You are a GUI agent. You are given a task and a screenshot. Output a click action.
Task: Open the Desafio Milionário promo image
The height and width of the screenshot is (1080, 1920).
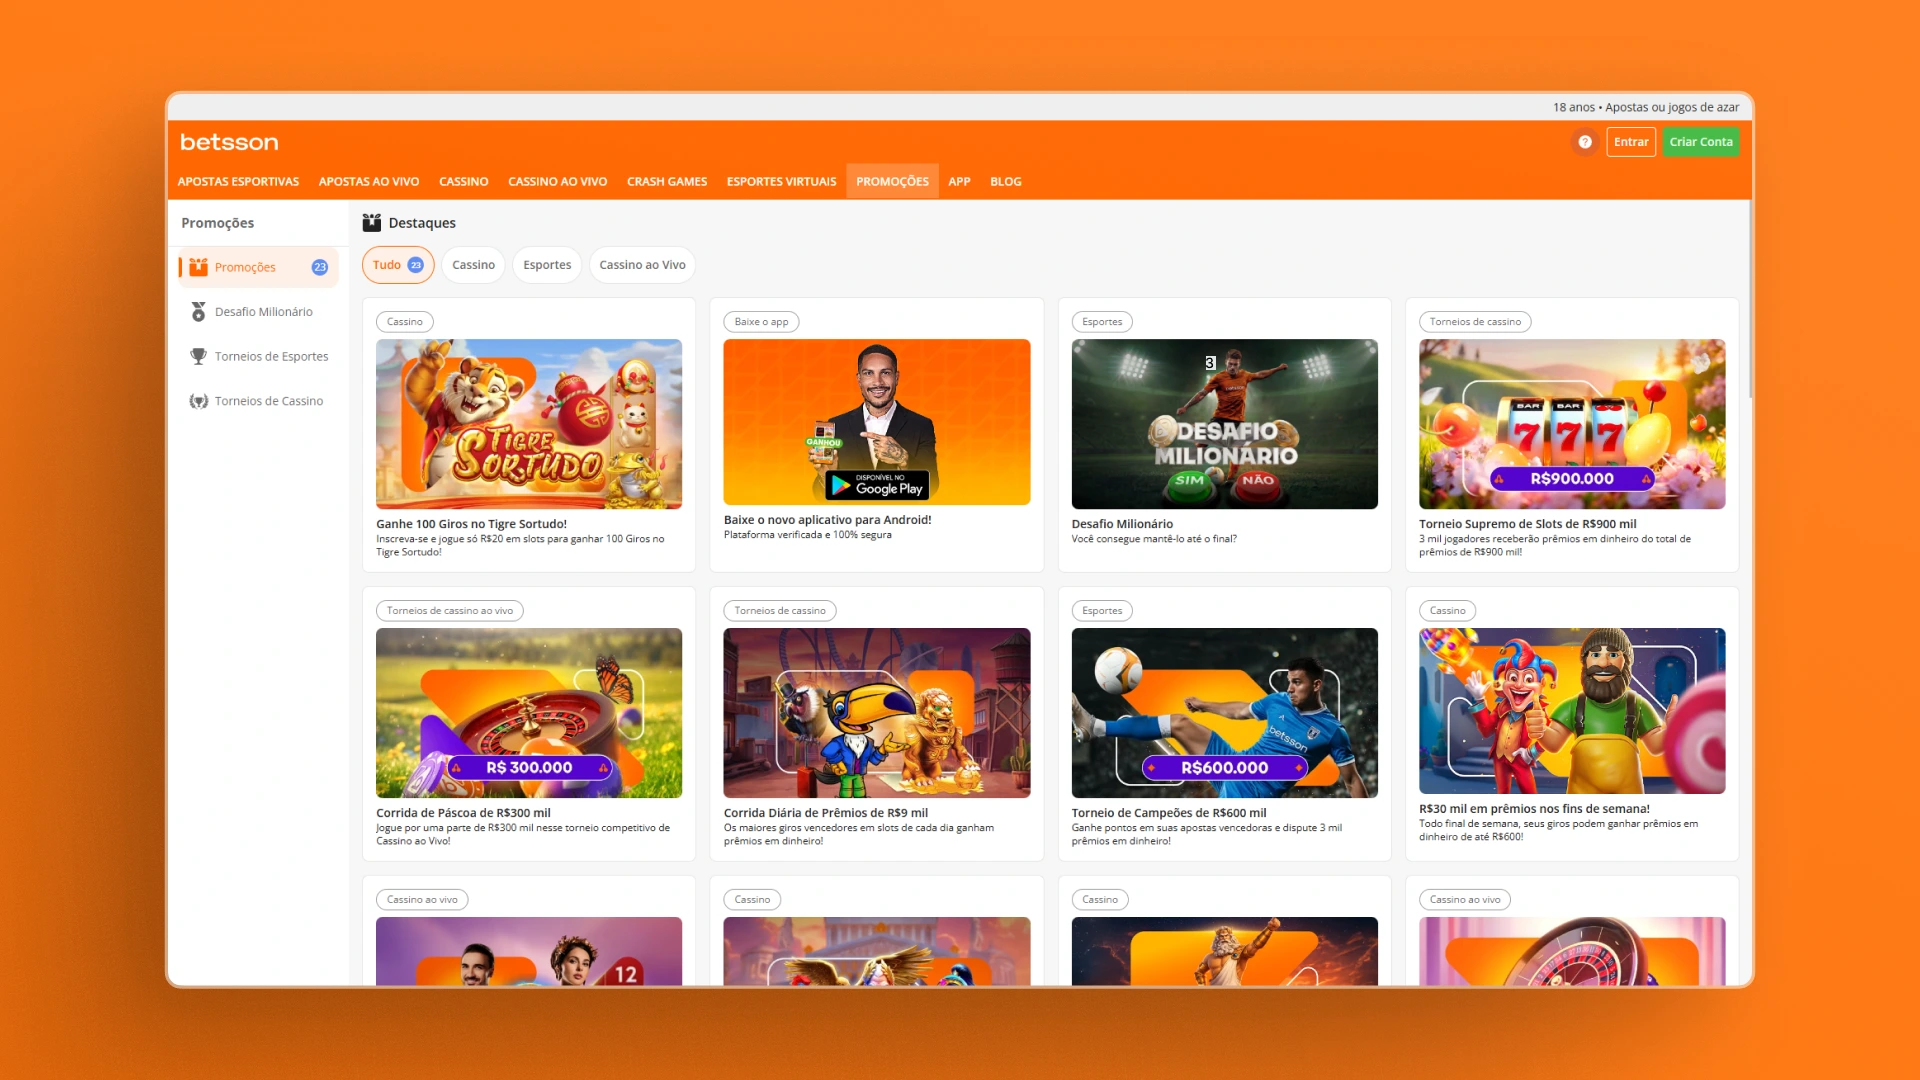1225,424
